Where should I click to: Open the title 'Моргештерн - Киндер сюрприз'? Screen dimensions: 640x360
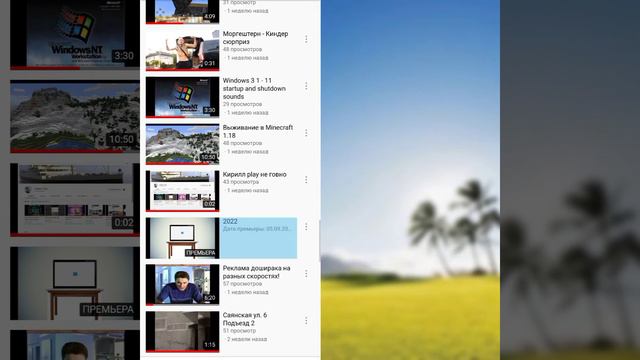[x=255, y=38]
